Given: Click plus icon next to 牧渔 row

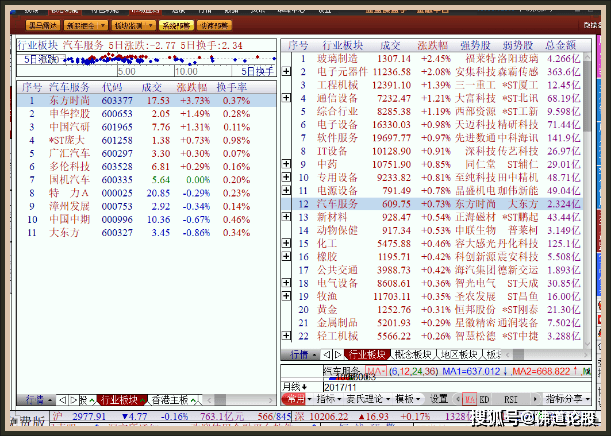Looking at the screenshot, I should [288, 296].
